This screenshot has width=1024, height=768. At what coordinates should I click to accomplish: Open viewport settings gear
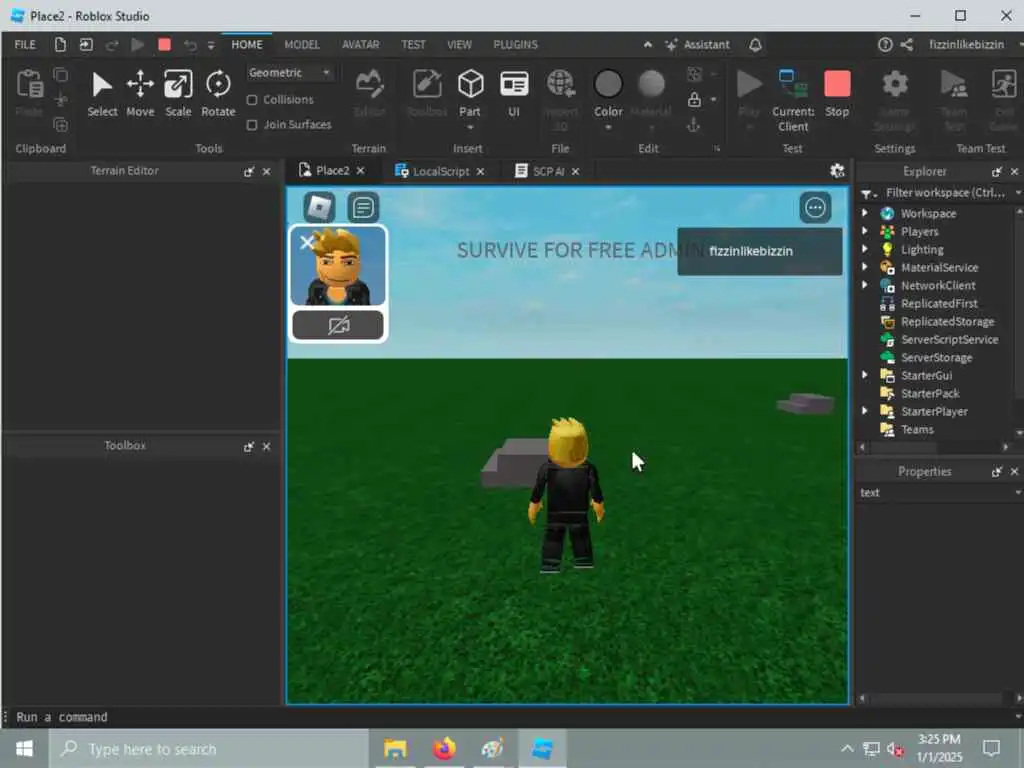coord(837,171)
